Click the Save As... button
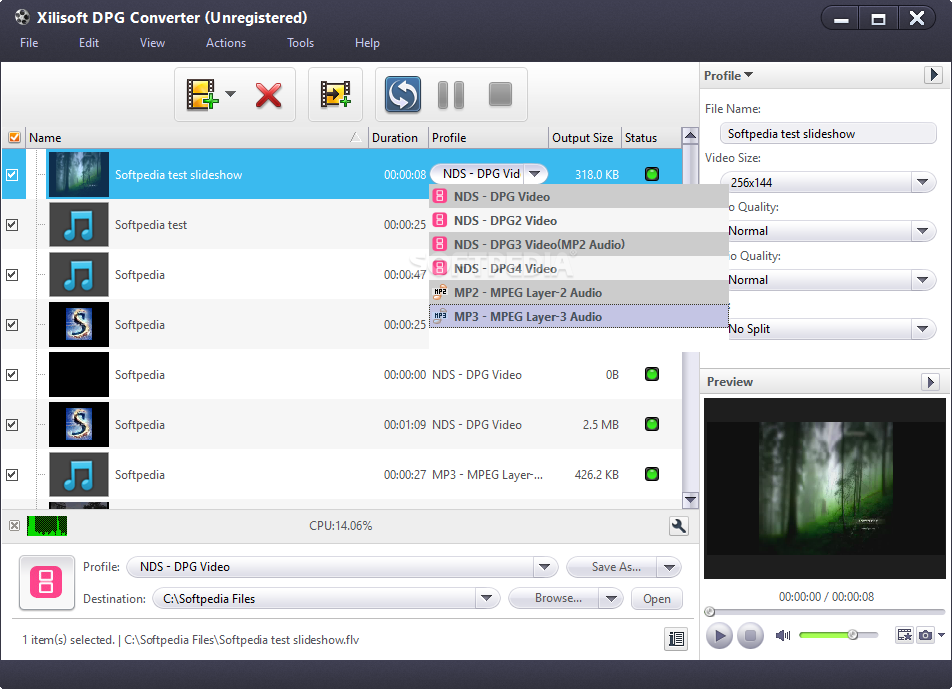This screenshot has height=689, width=952. 612,567
